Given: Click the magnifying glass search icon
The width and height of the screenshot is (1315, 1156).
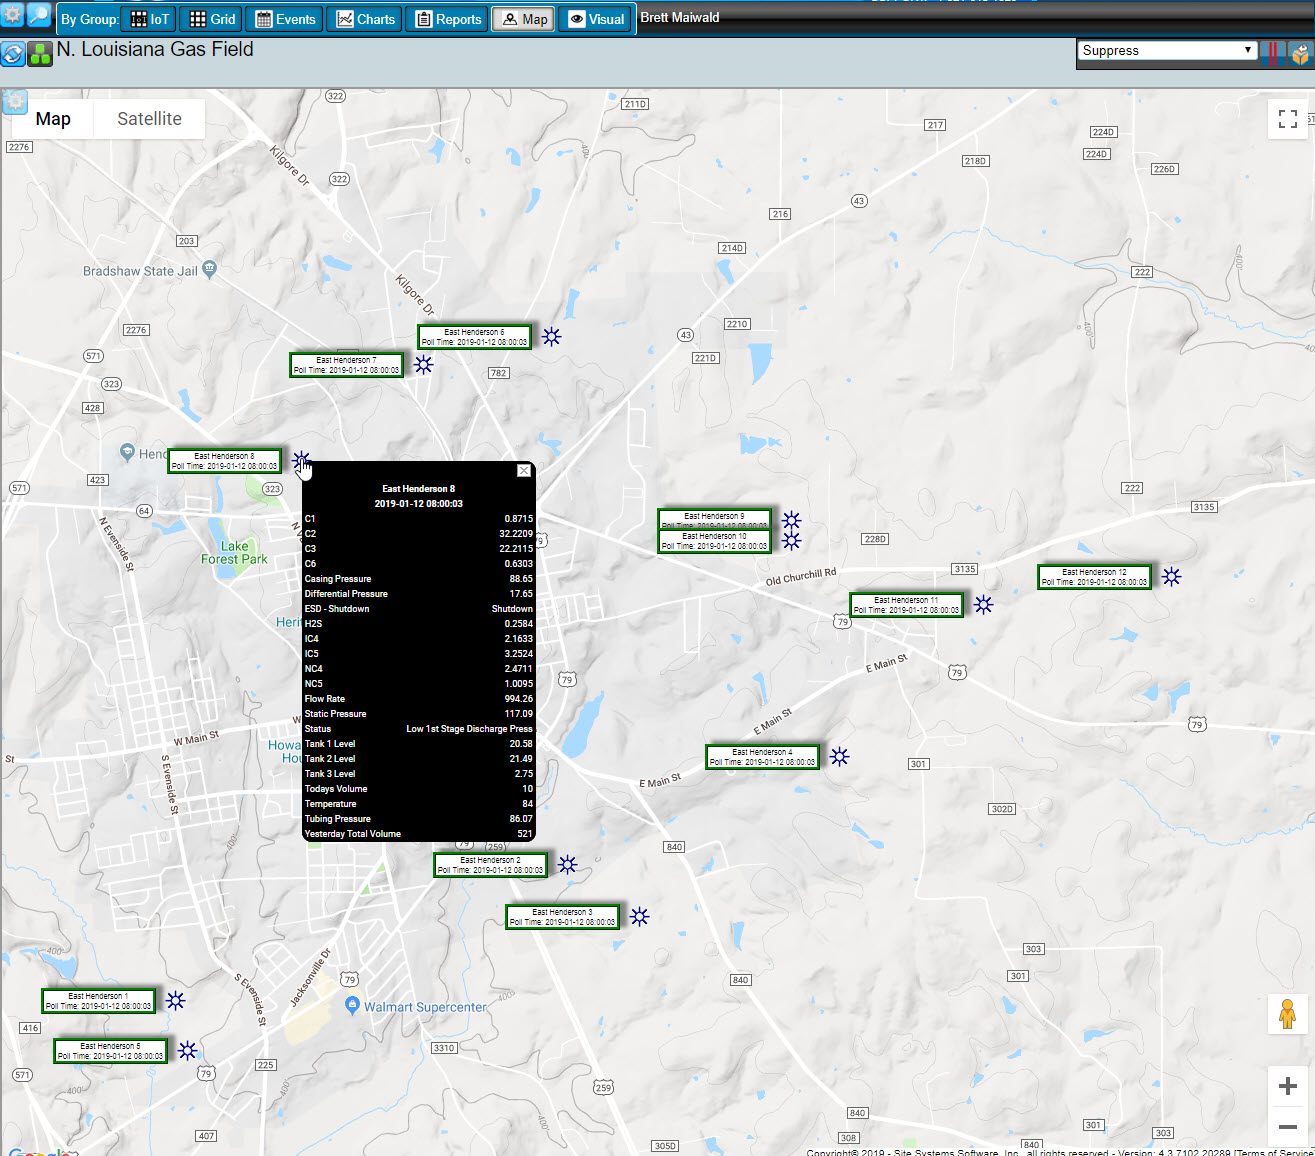Looking at the screenshot, I should point(39,14).
